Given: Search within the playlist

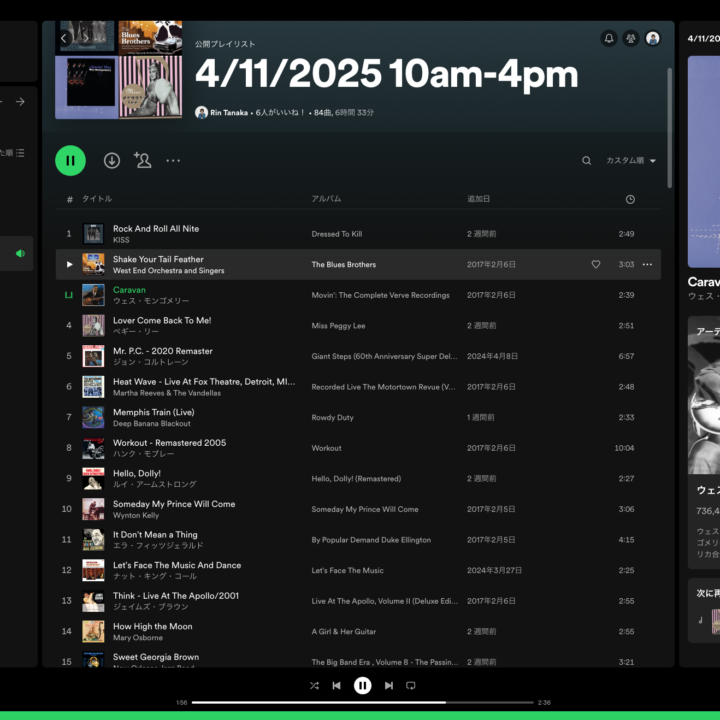Looking at the screenshot, I should [x=586, y=161].
